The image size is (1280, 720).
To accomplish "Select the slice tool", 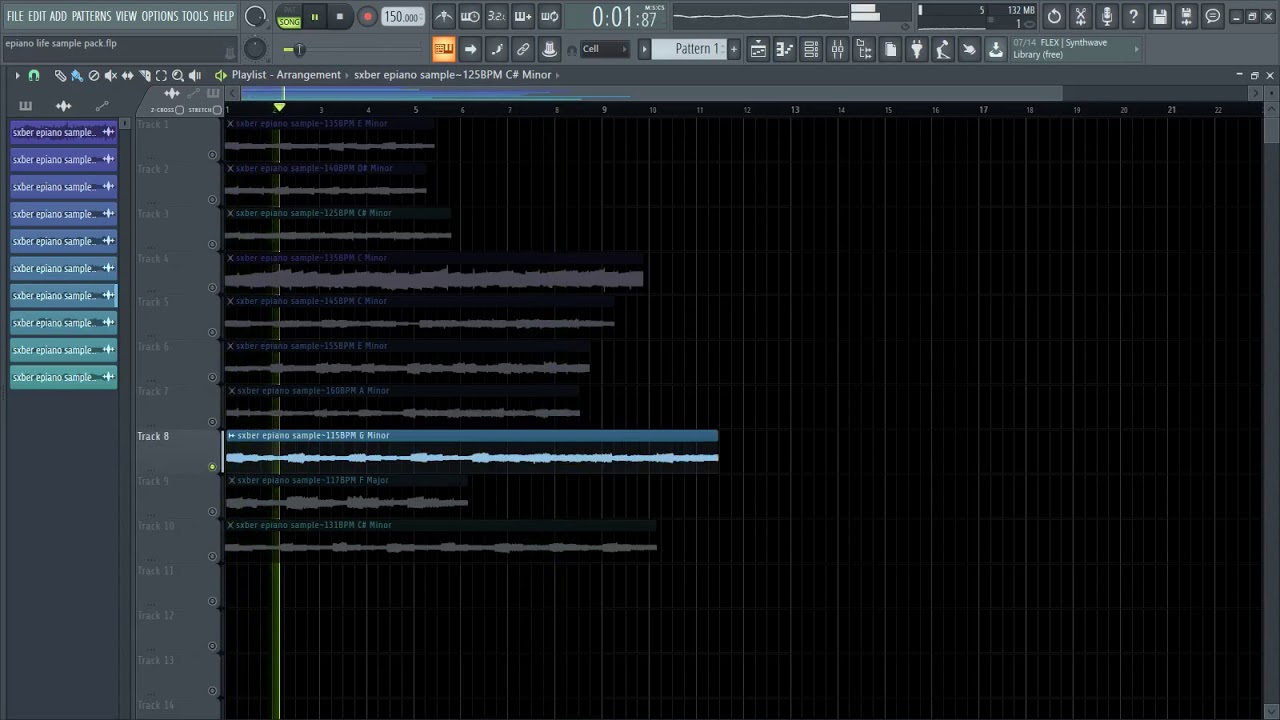I will tap(144, 76).
